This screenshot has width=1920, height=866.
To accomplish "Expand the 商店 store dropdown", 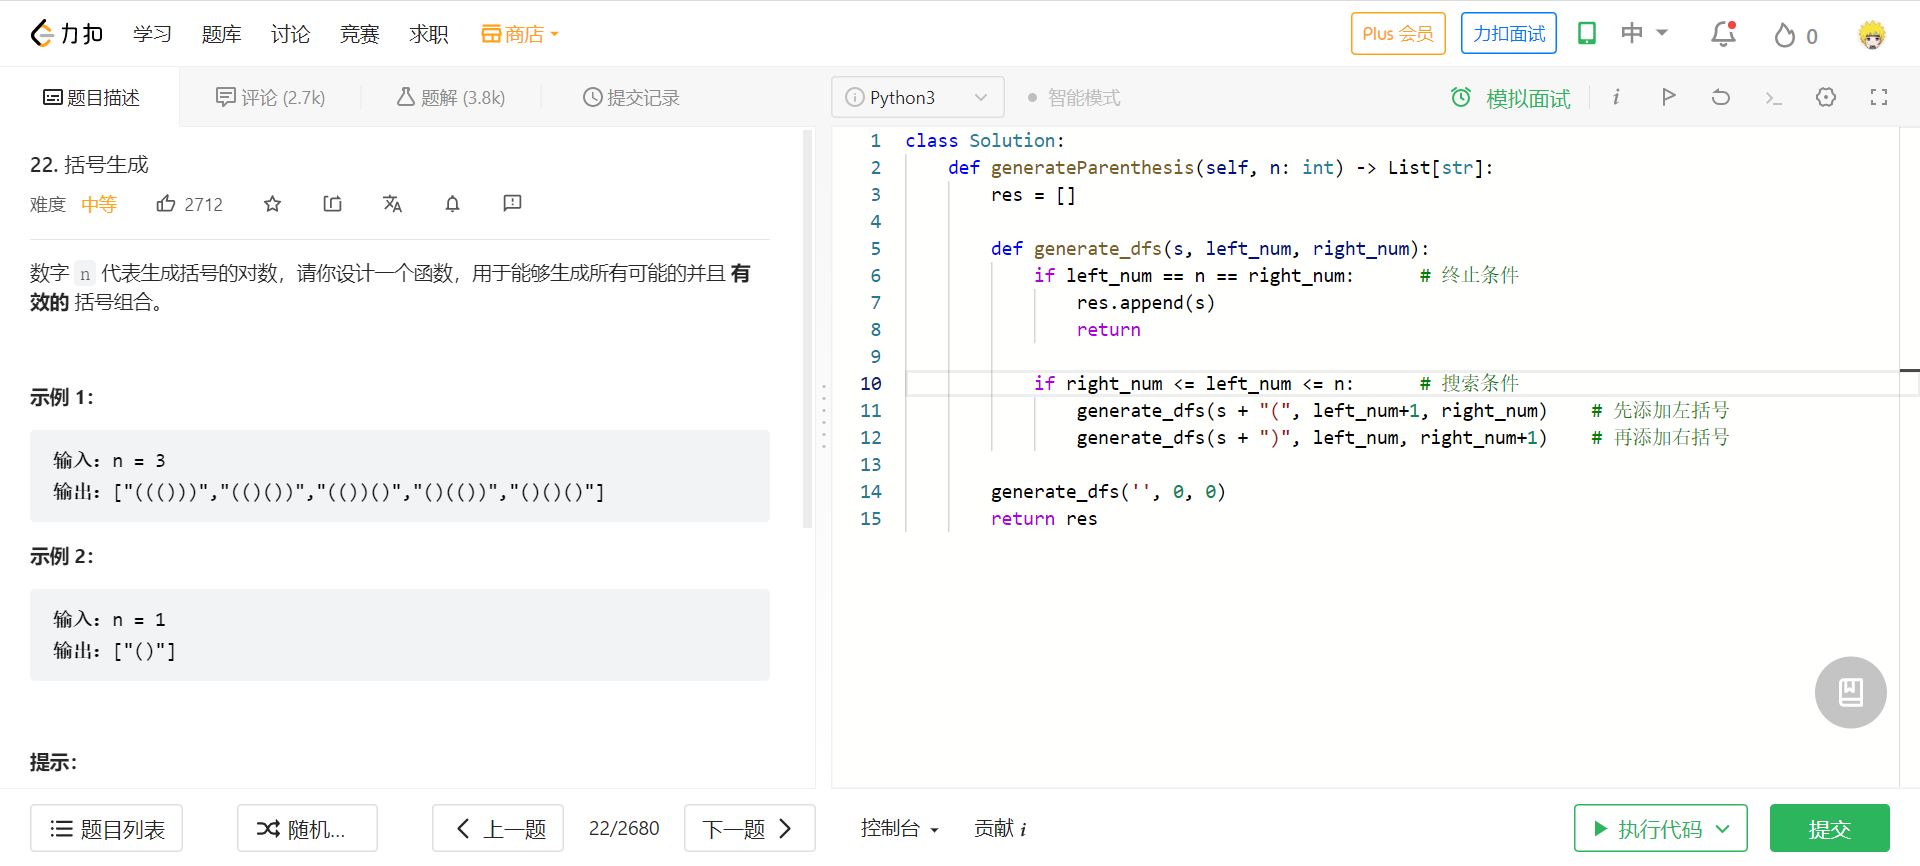I will coord(520,34).
